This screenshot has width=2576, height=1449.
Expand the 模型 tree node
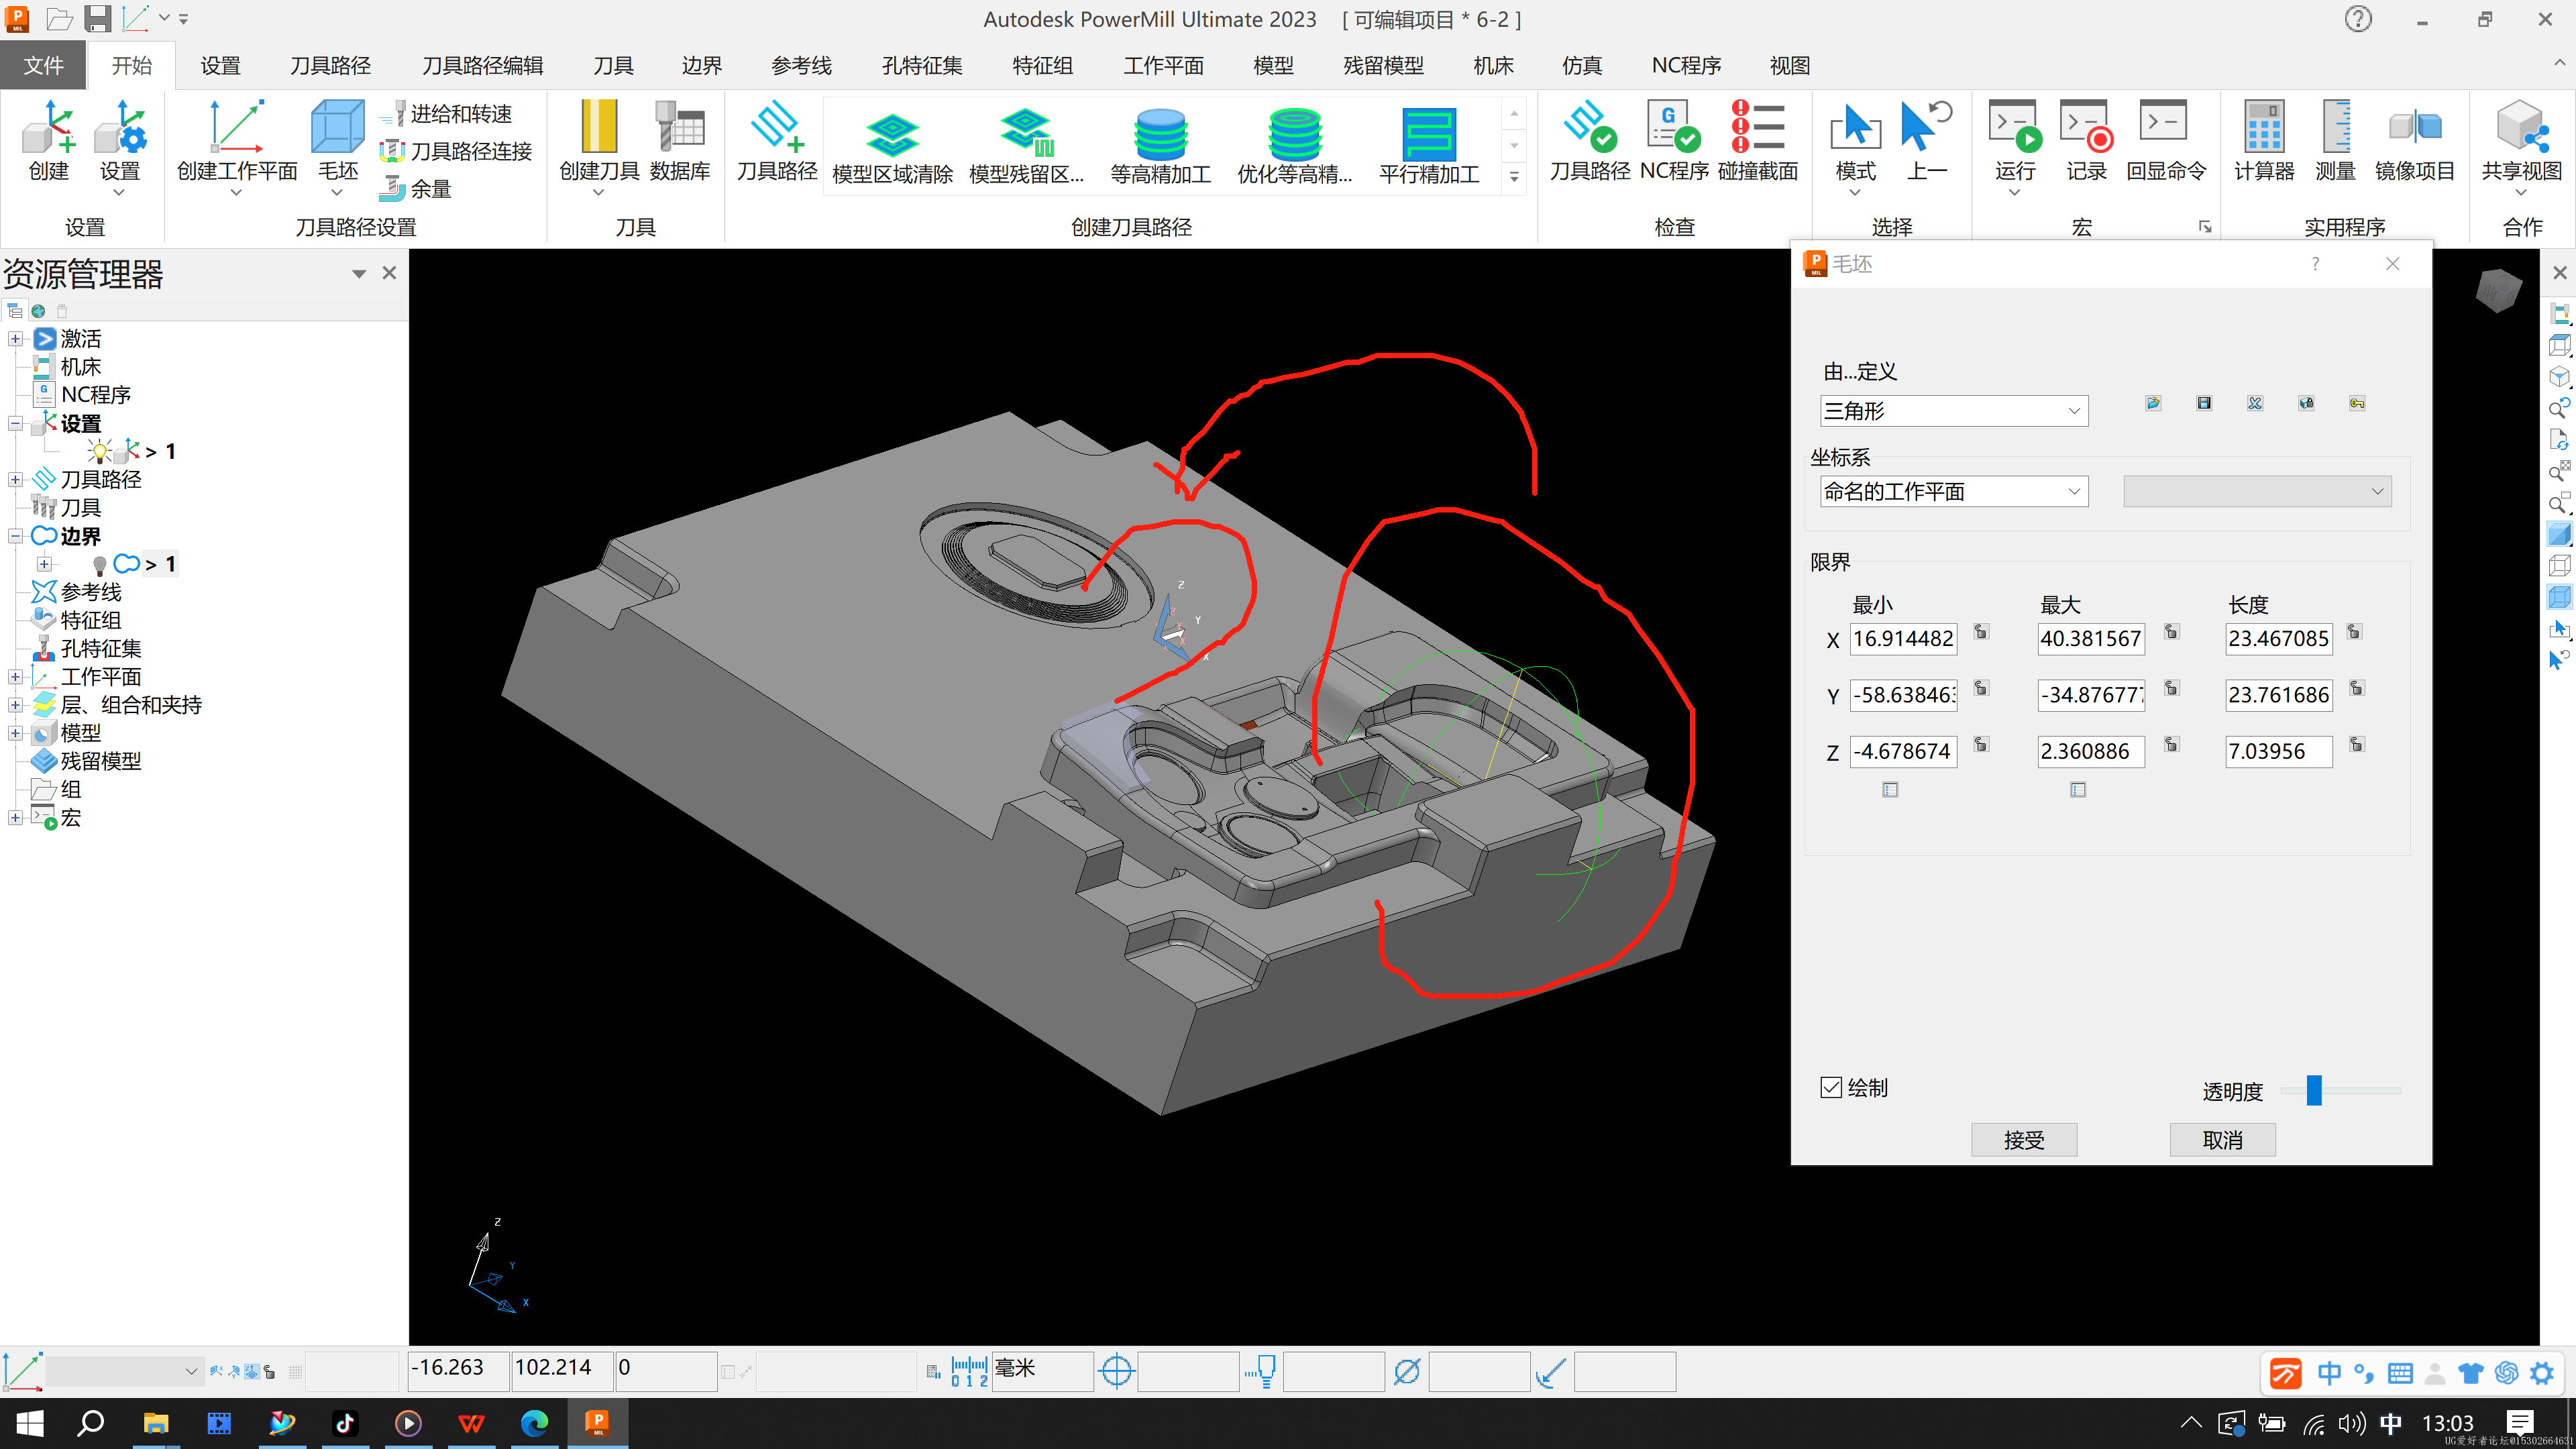pos(15,733)
